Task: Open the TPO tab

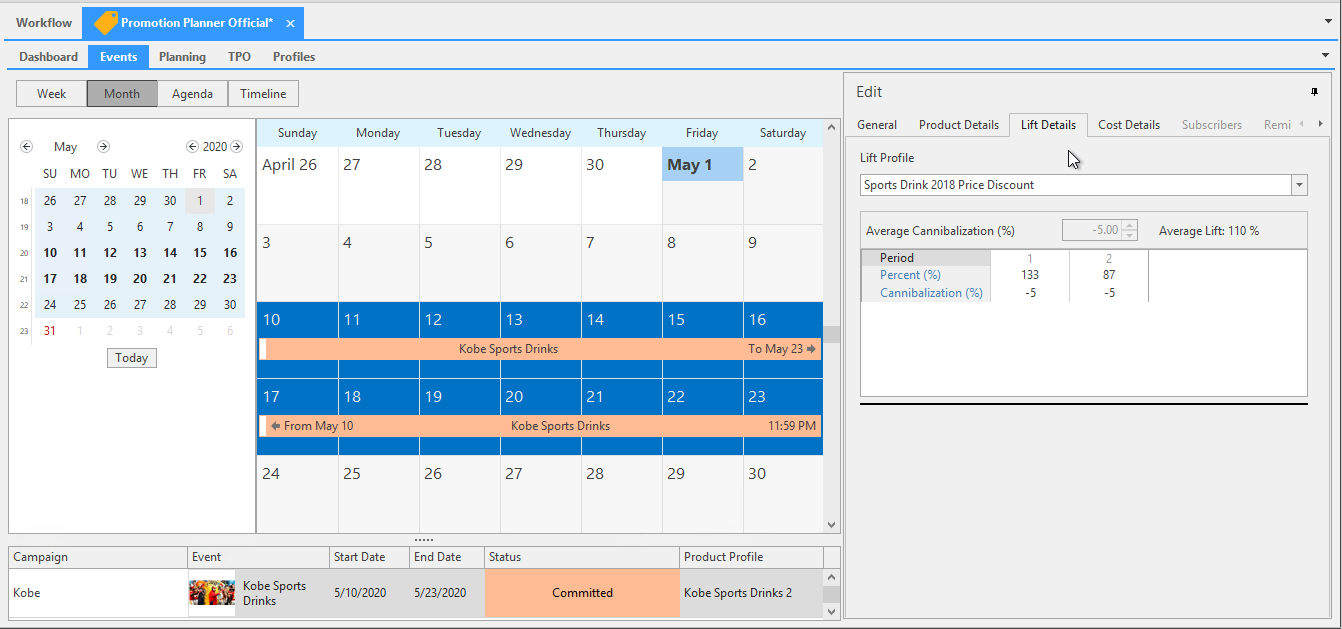Action: (239, 57)
